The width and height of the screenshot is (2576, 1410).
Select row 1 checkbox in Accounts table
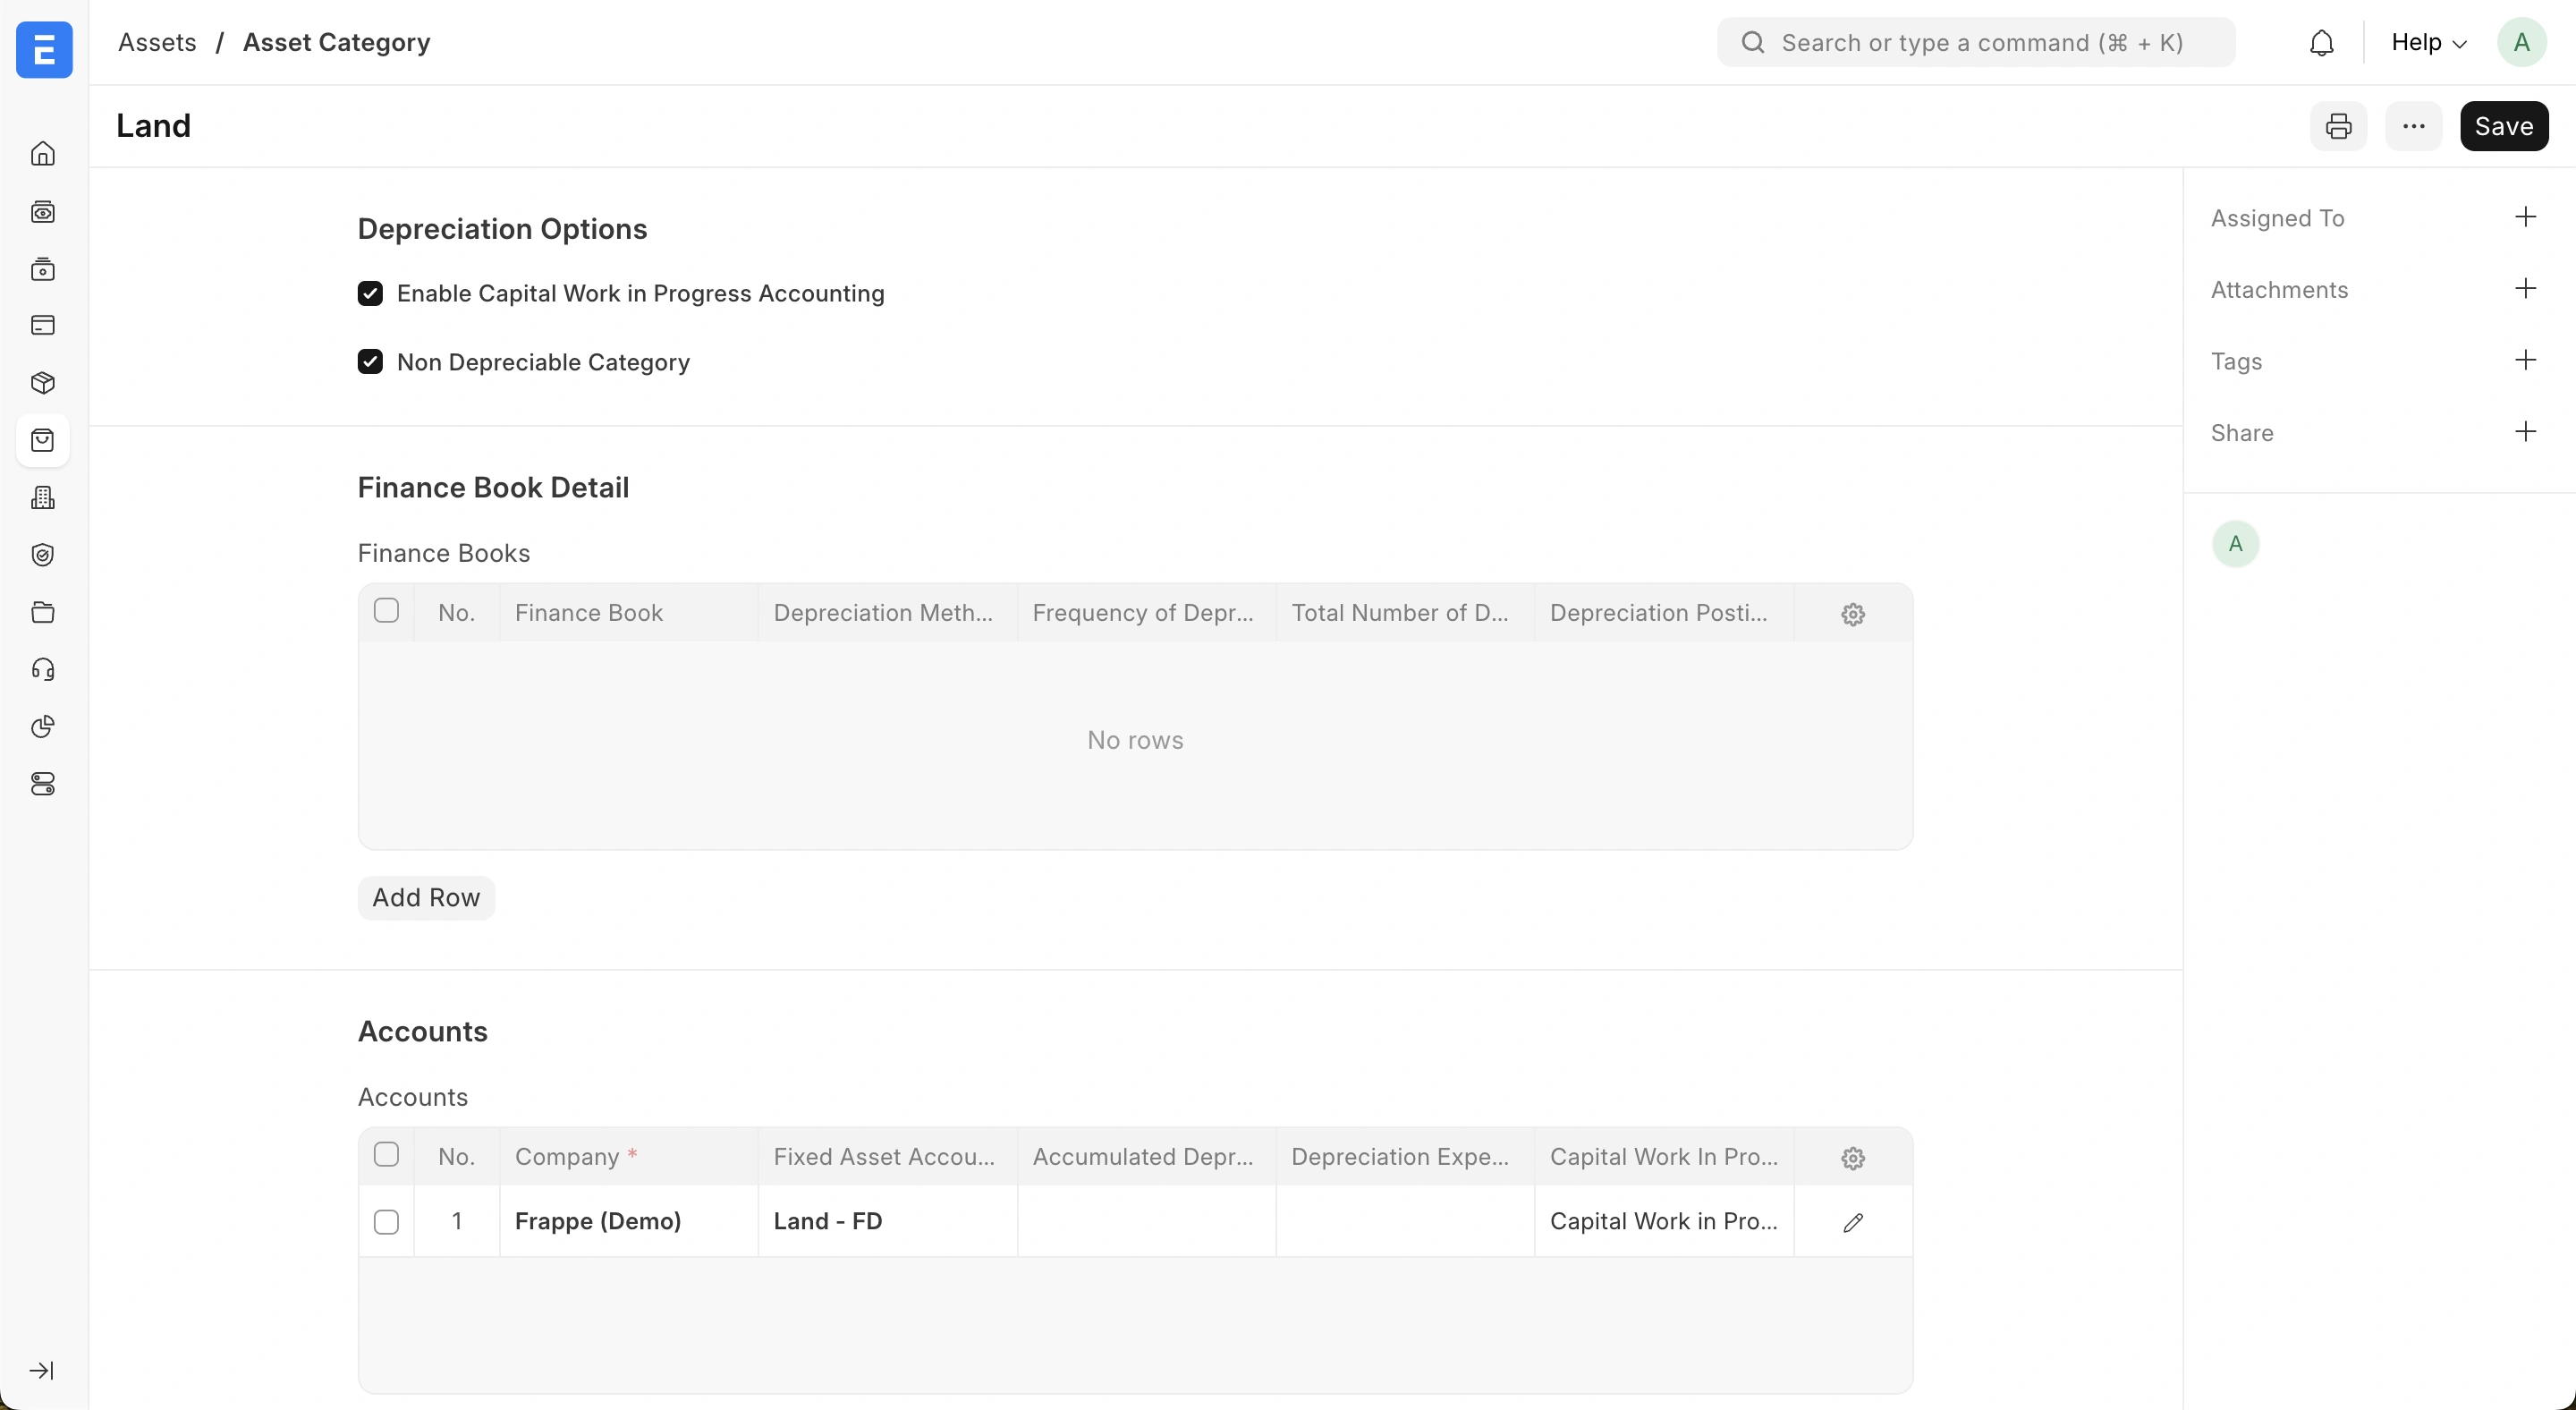386,1222
